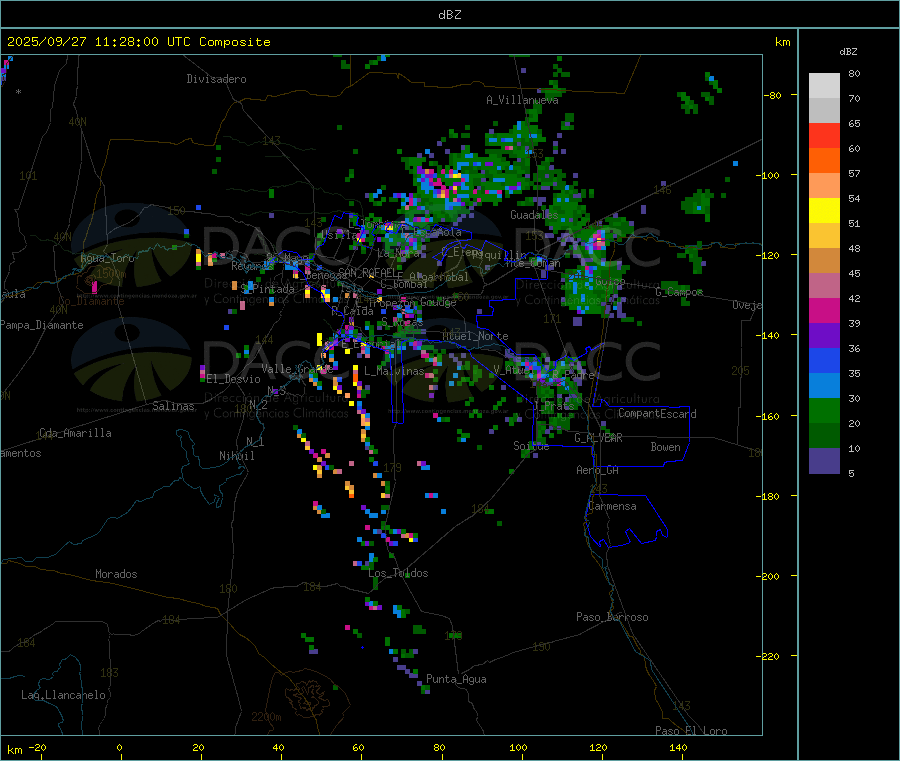Click the El_Desvio location label
This screenshot has width=900, height=761.
[x=233, y=379]
